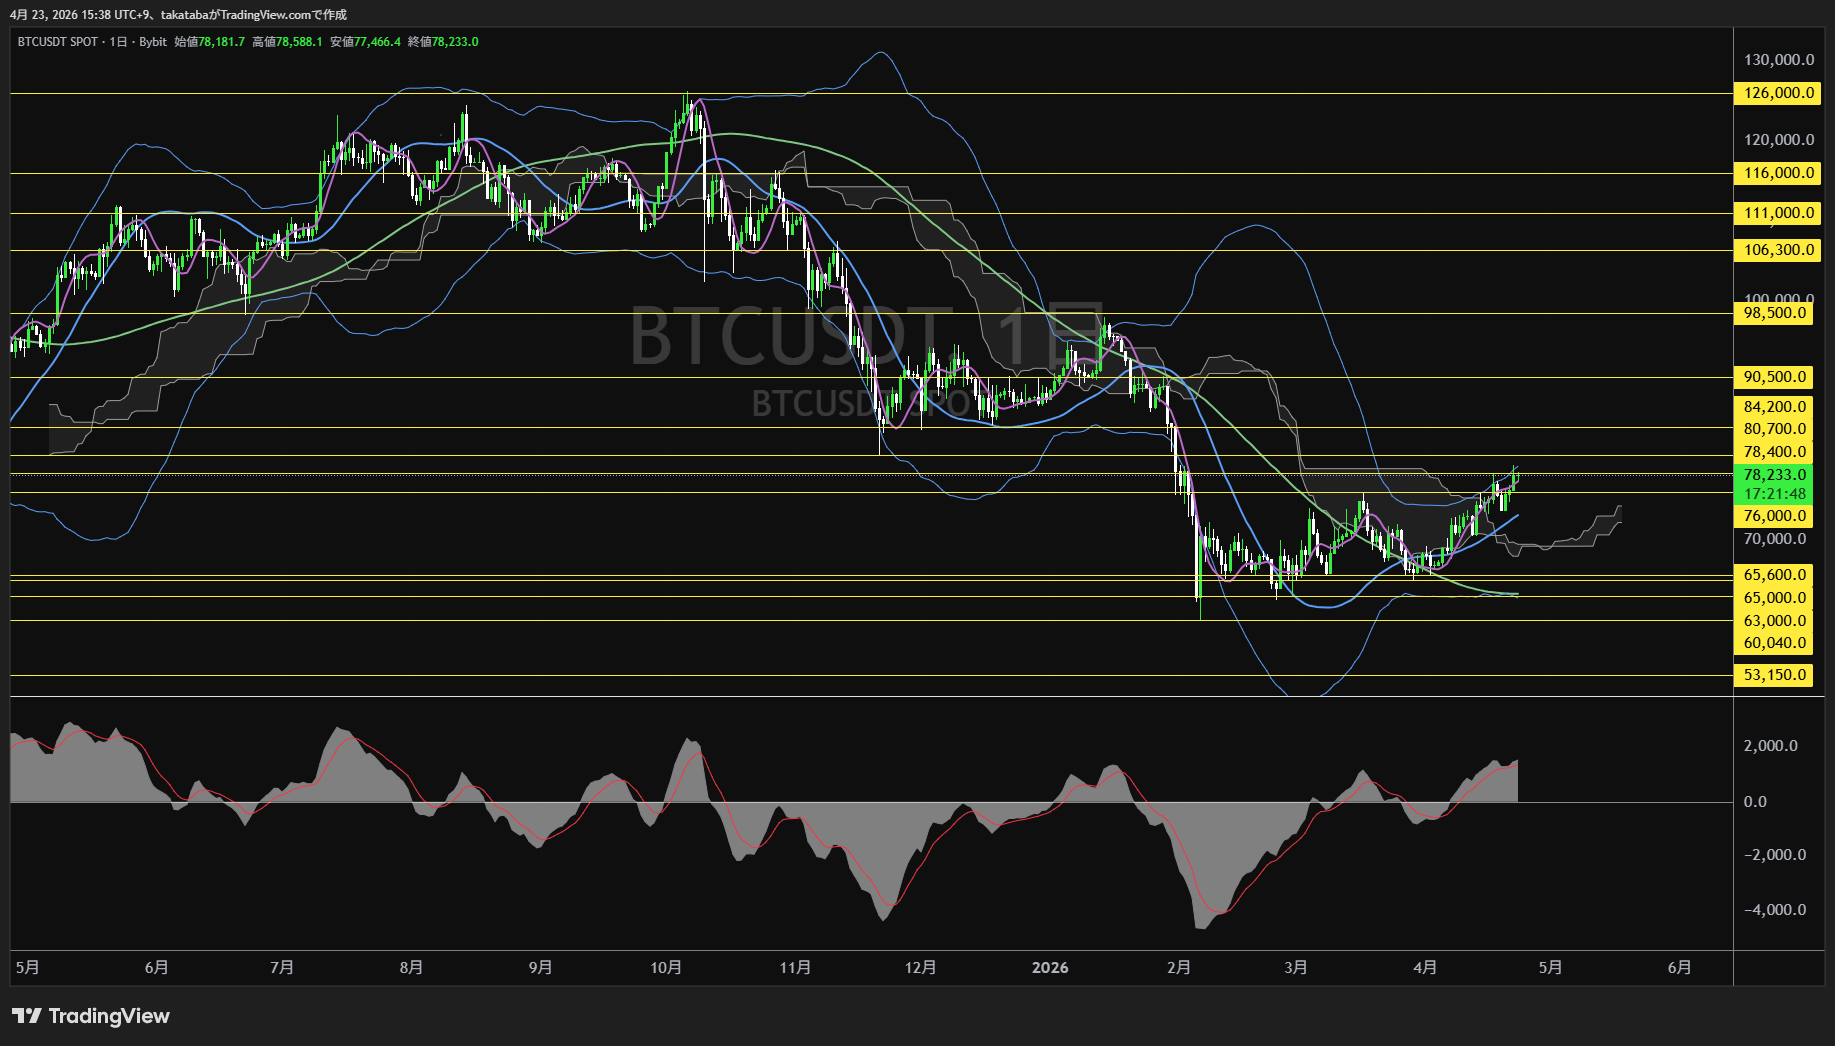Click the 106,300.0 price level label
The height and width of the screenshot is (1046, 1835).
coord(1777,250)
